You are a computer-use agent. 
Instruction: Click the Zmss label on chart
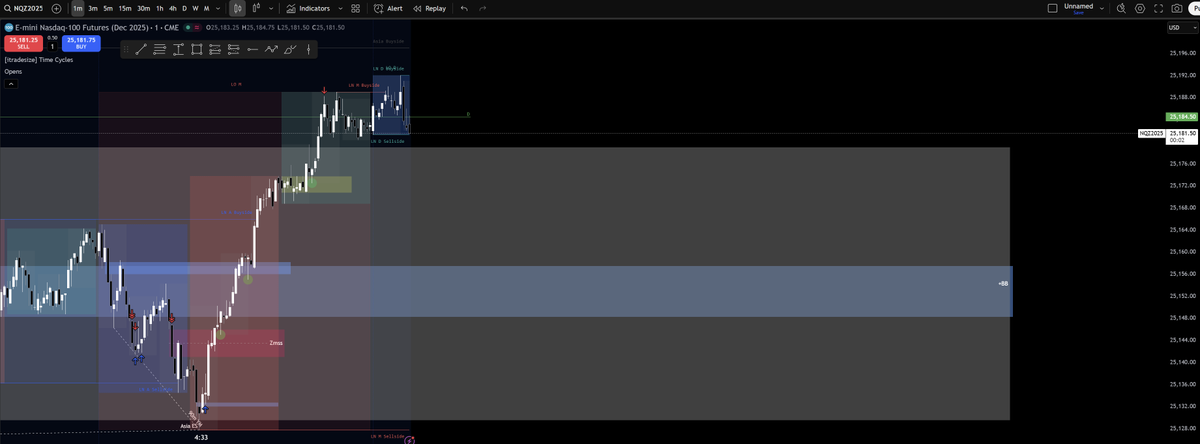[276, 343]
